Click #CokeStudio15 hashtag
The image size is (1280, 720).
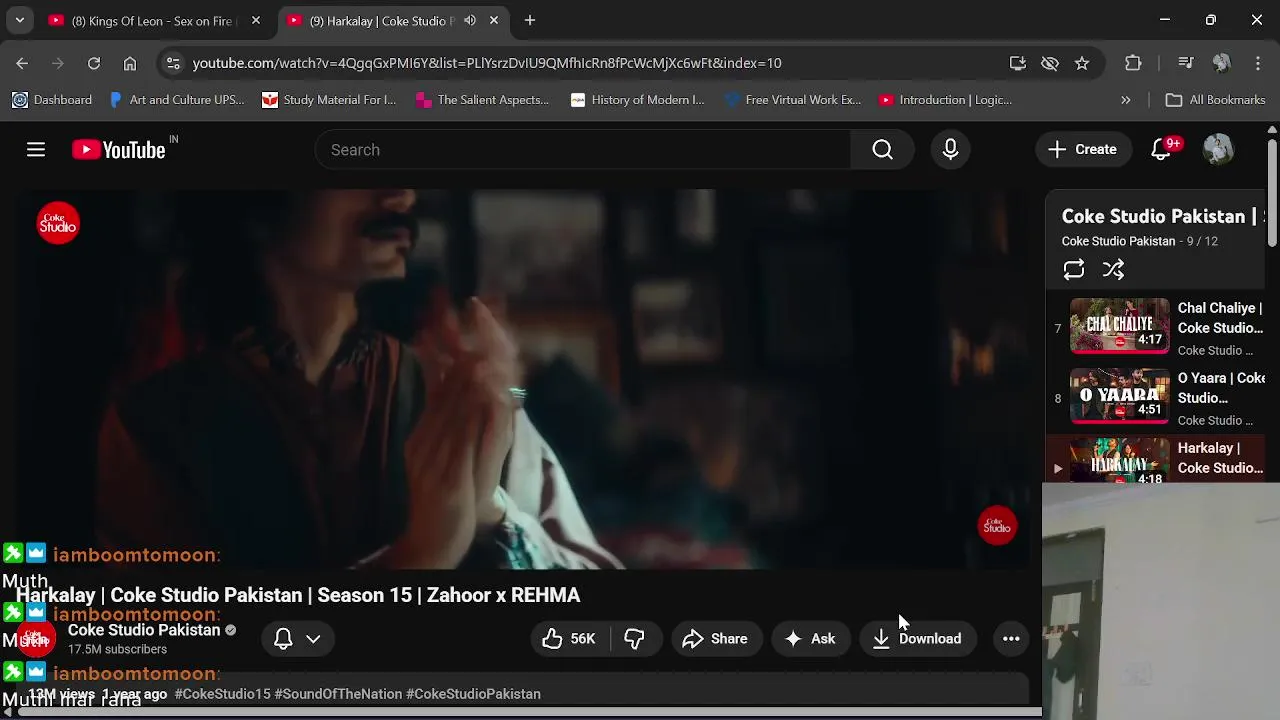[222, 694]
